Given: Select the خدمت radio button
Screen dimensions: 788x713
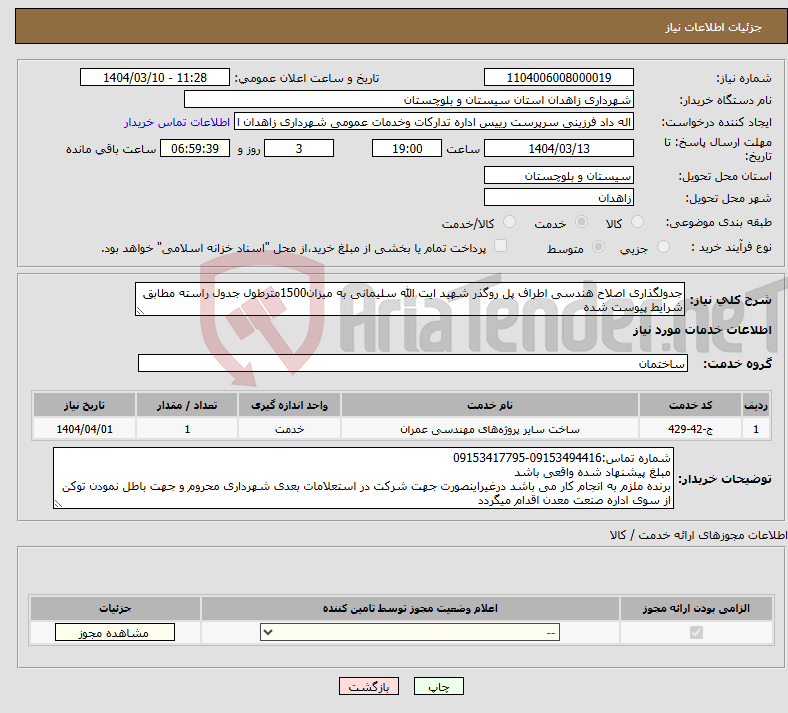Looking at the screenshot, I should (581, 222).
